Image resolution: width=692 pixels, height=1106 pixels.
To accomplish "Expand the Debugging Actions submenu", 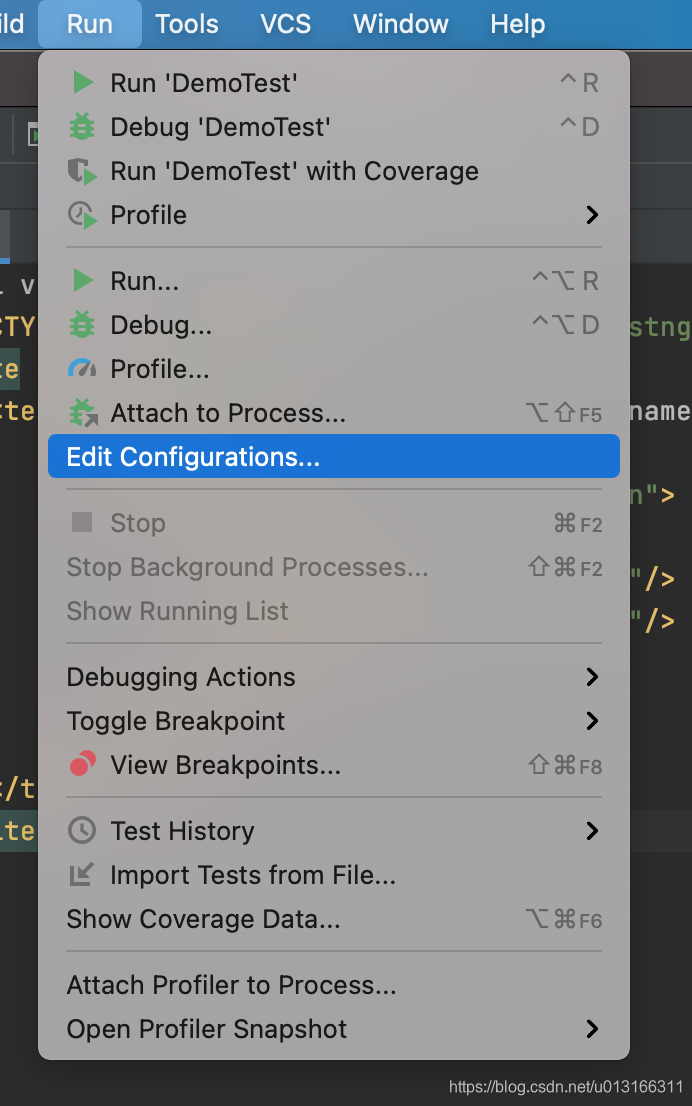I will click(x=592, y=677).
